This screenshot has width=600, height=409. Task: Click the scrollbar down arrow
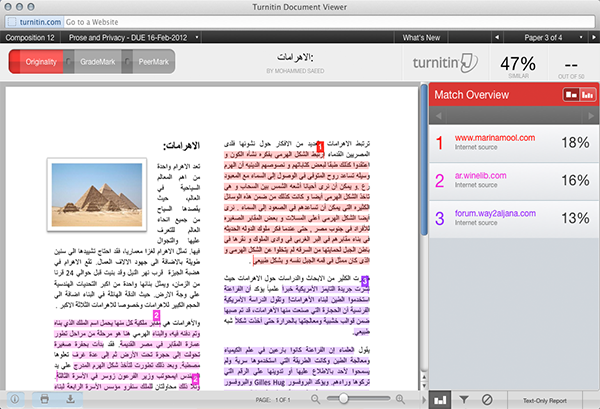(x=424, y=386)
